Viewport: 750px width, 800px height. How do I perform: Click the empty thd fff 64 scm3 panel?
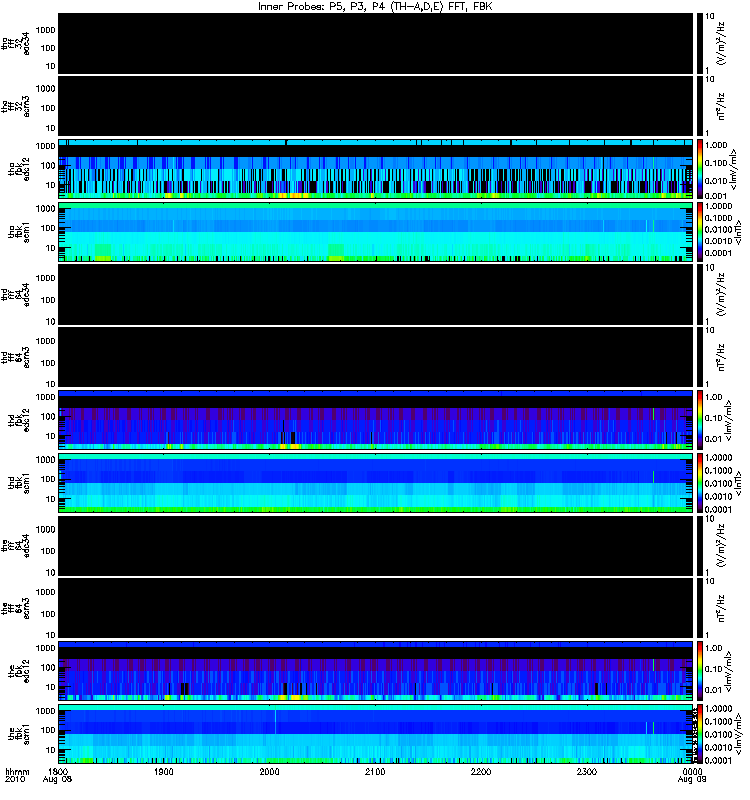pos(376,357)
